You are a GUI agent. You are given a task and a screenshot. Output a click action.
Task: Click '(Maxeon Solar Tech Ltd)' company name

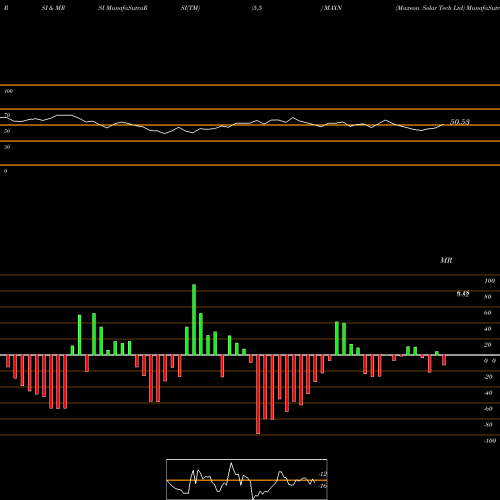pos(430,8)
